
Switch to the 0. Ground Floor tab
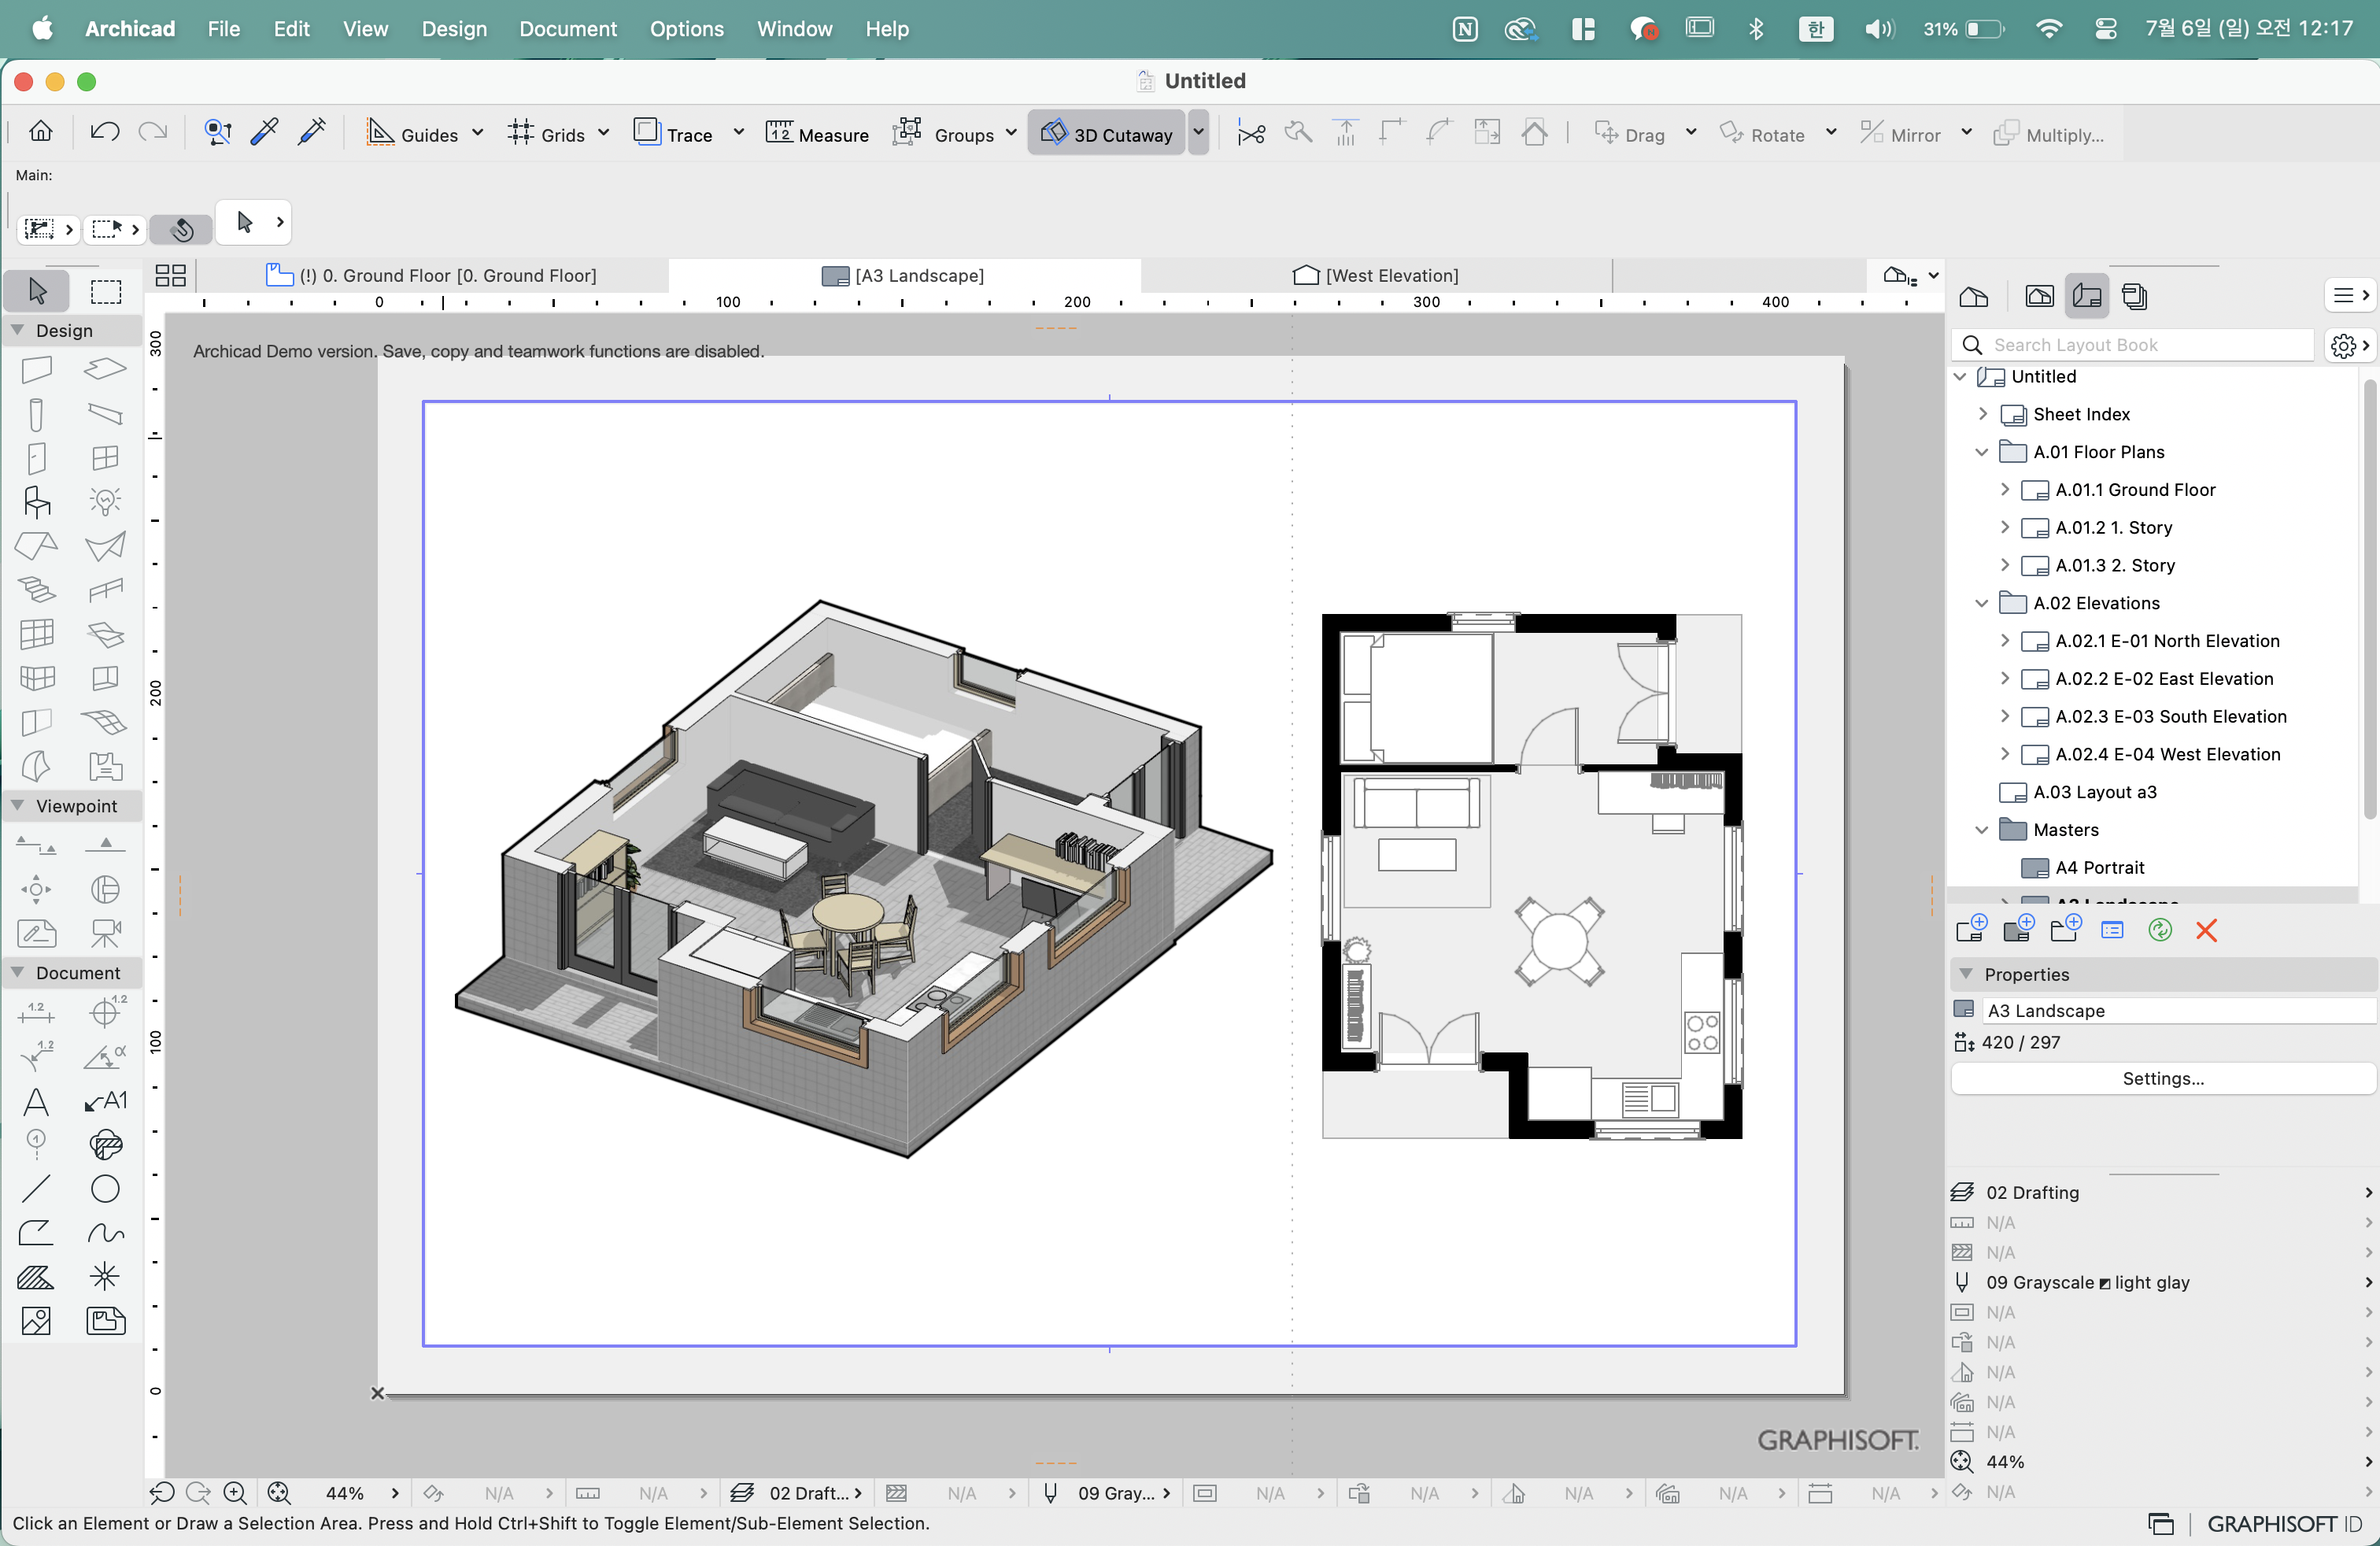pyautogui.click(x=432, y=275)
